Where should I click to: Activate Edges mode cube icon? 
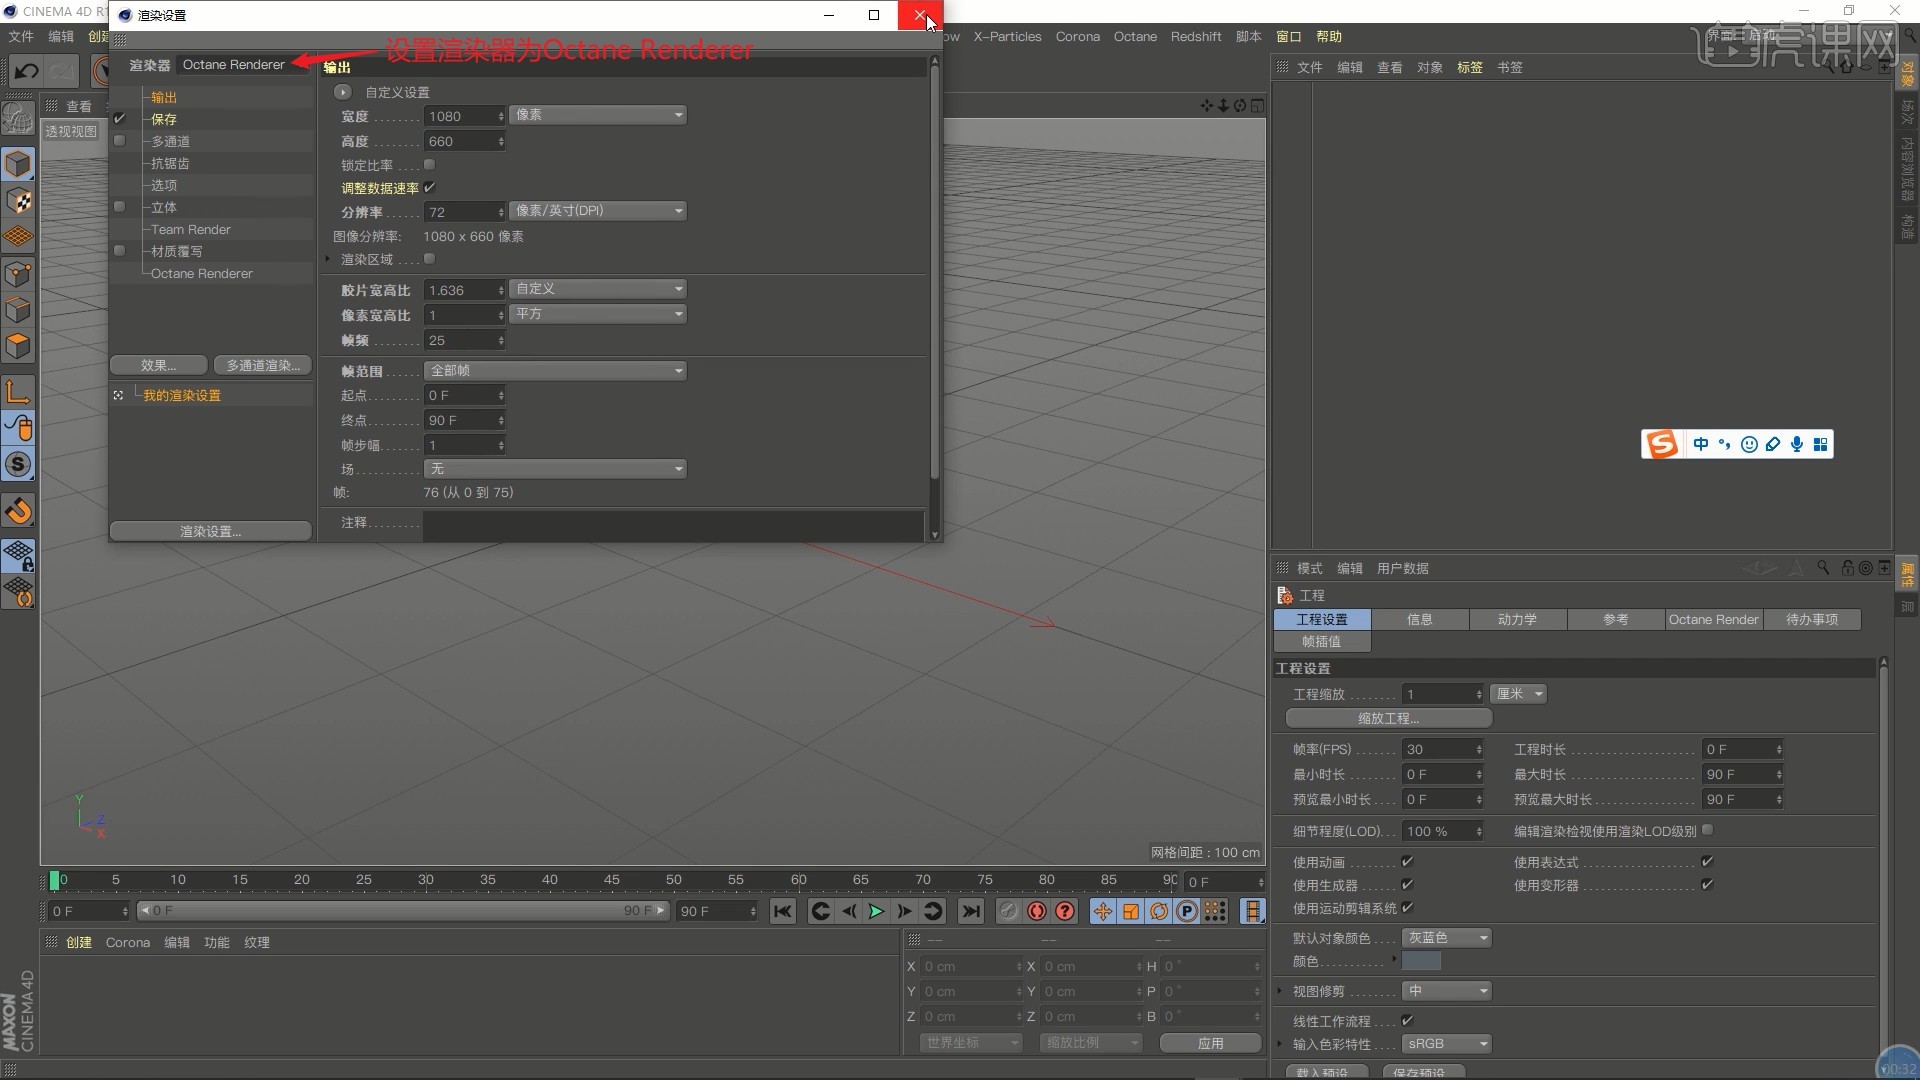(18, 310)
